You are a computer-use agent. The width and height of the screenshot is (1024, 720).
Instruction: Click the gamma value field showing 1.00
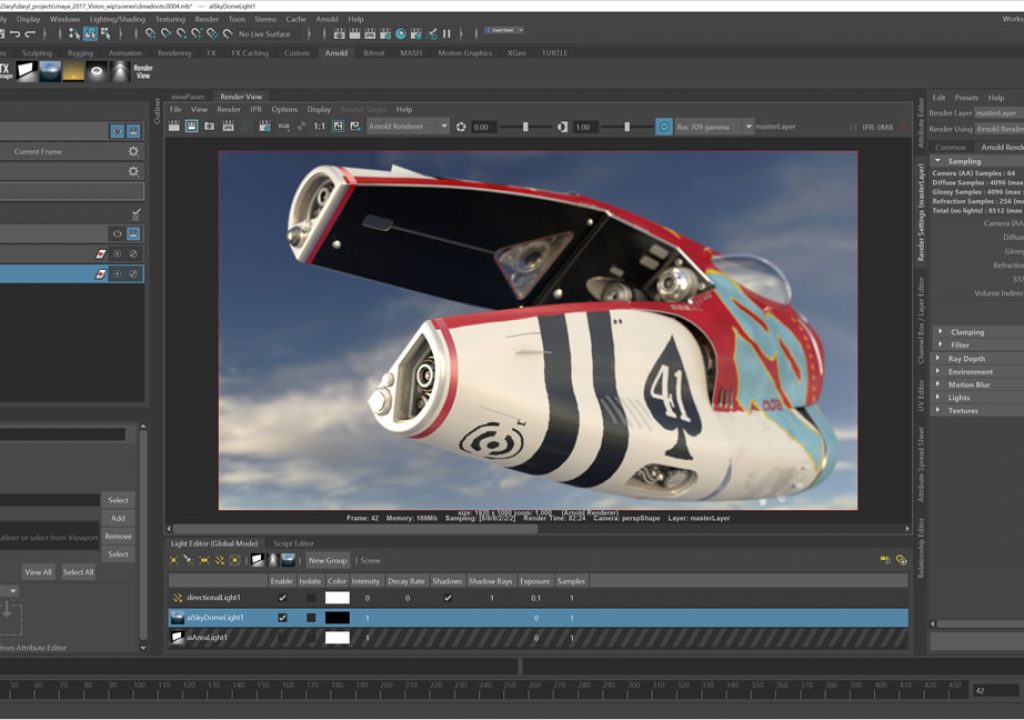pyautogui.click(x=586, y=127)
